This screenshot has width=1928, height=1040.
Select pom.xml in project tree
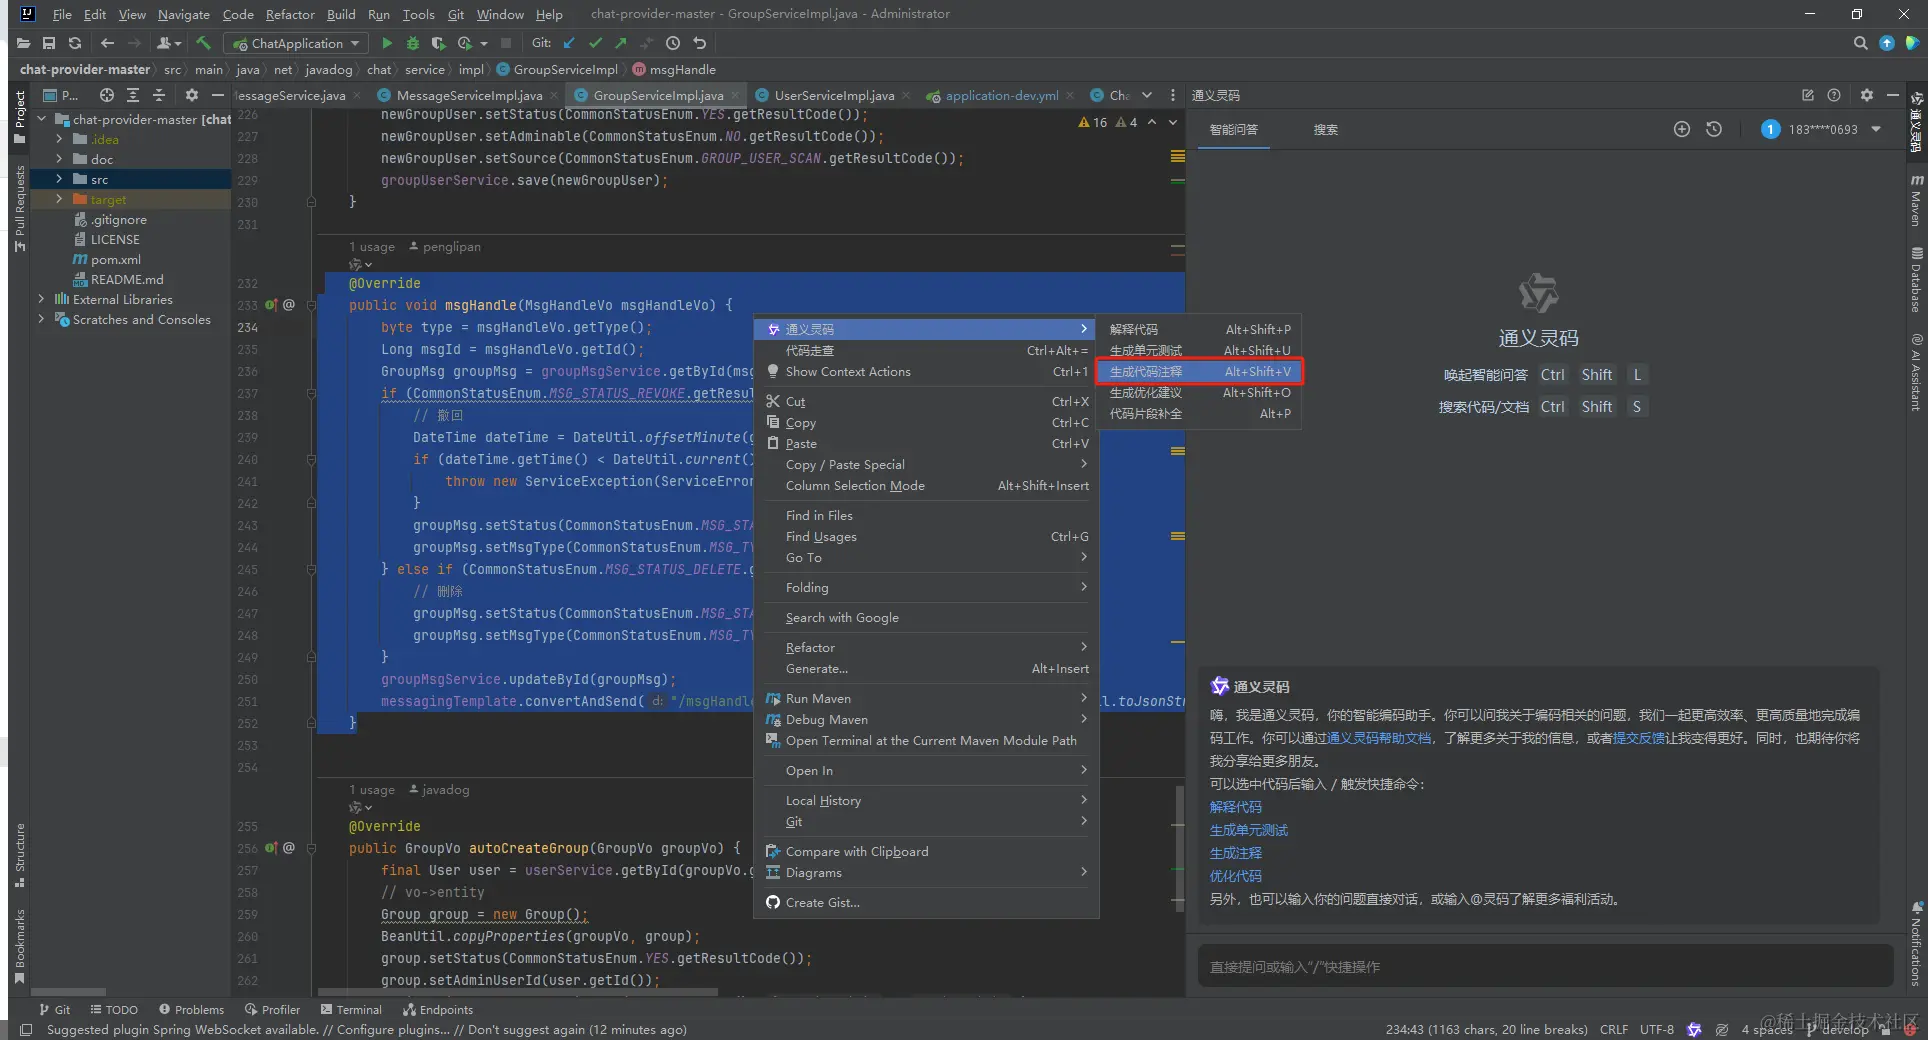(x=115, y=259)
